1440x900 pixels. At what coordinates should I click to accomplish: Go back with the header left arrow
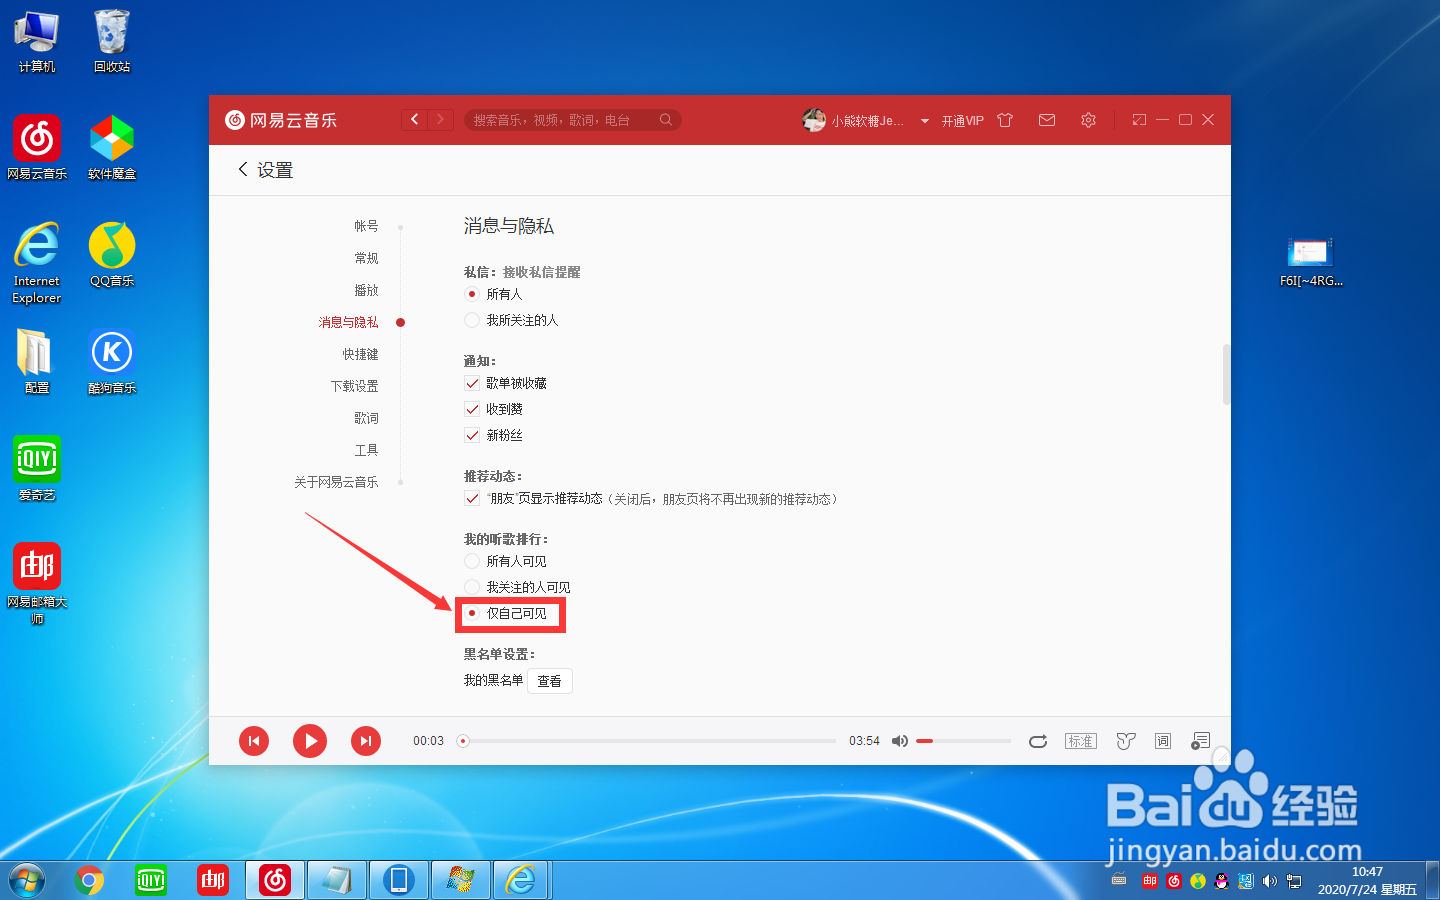tap(415, 120)
